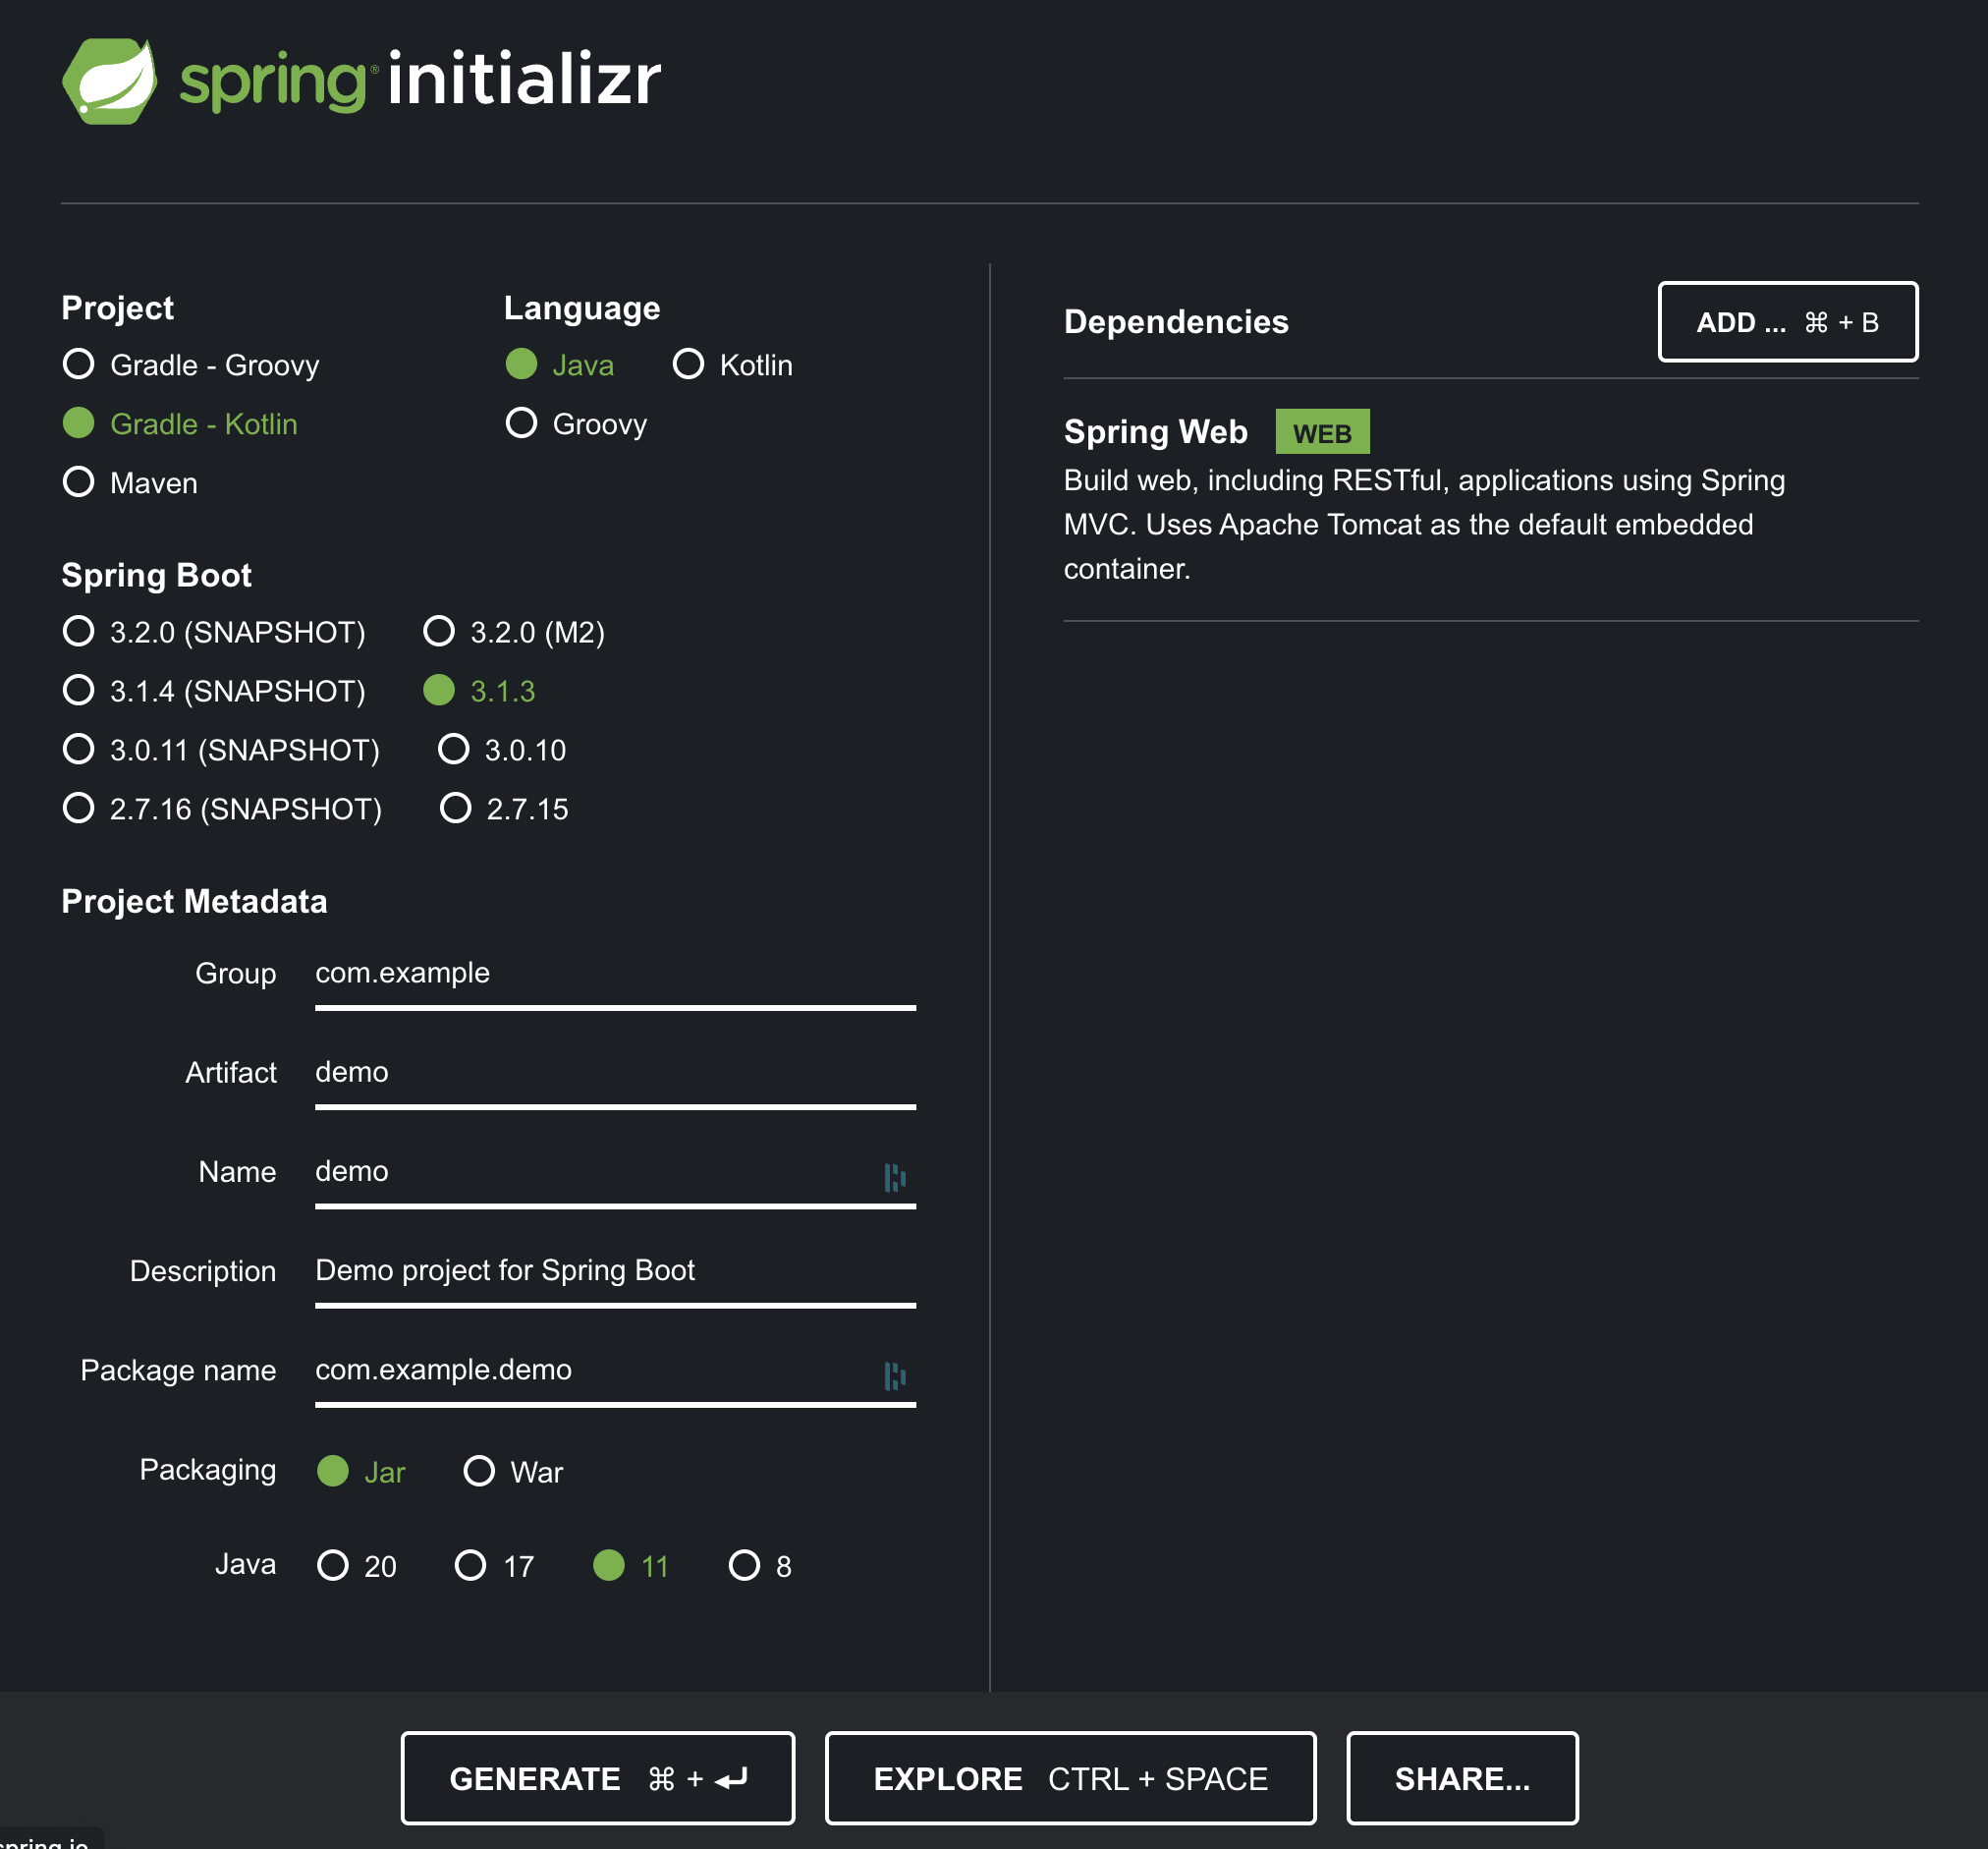Click the password manager icon in Name field
The width and height of the screenshot is (1988, 1849).
pyautogui.click(x=894, y=1177)
